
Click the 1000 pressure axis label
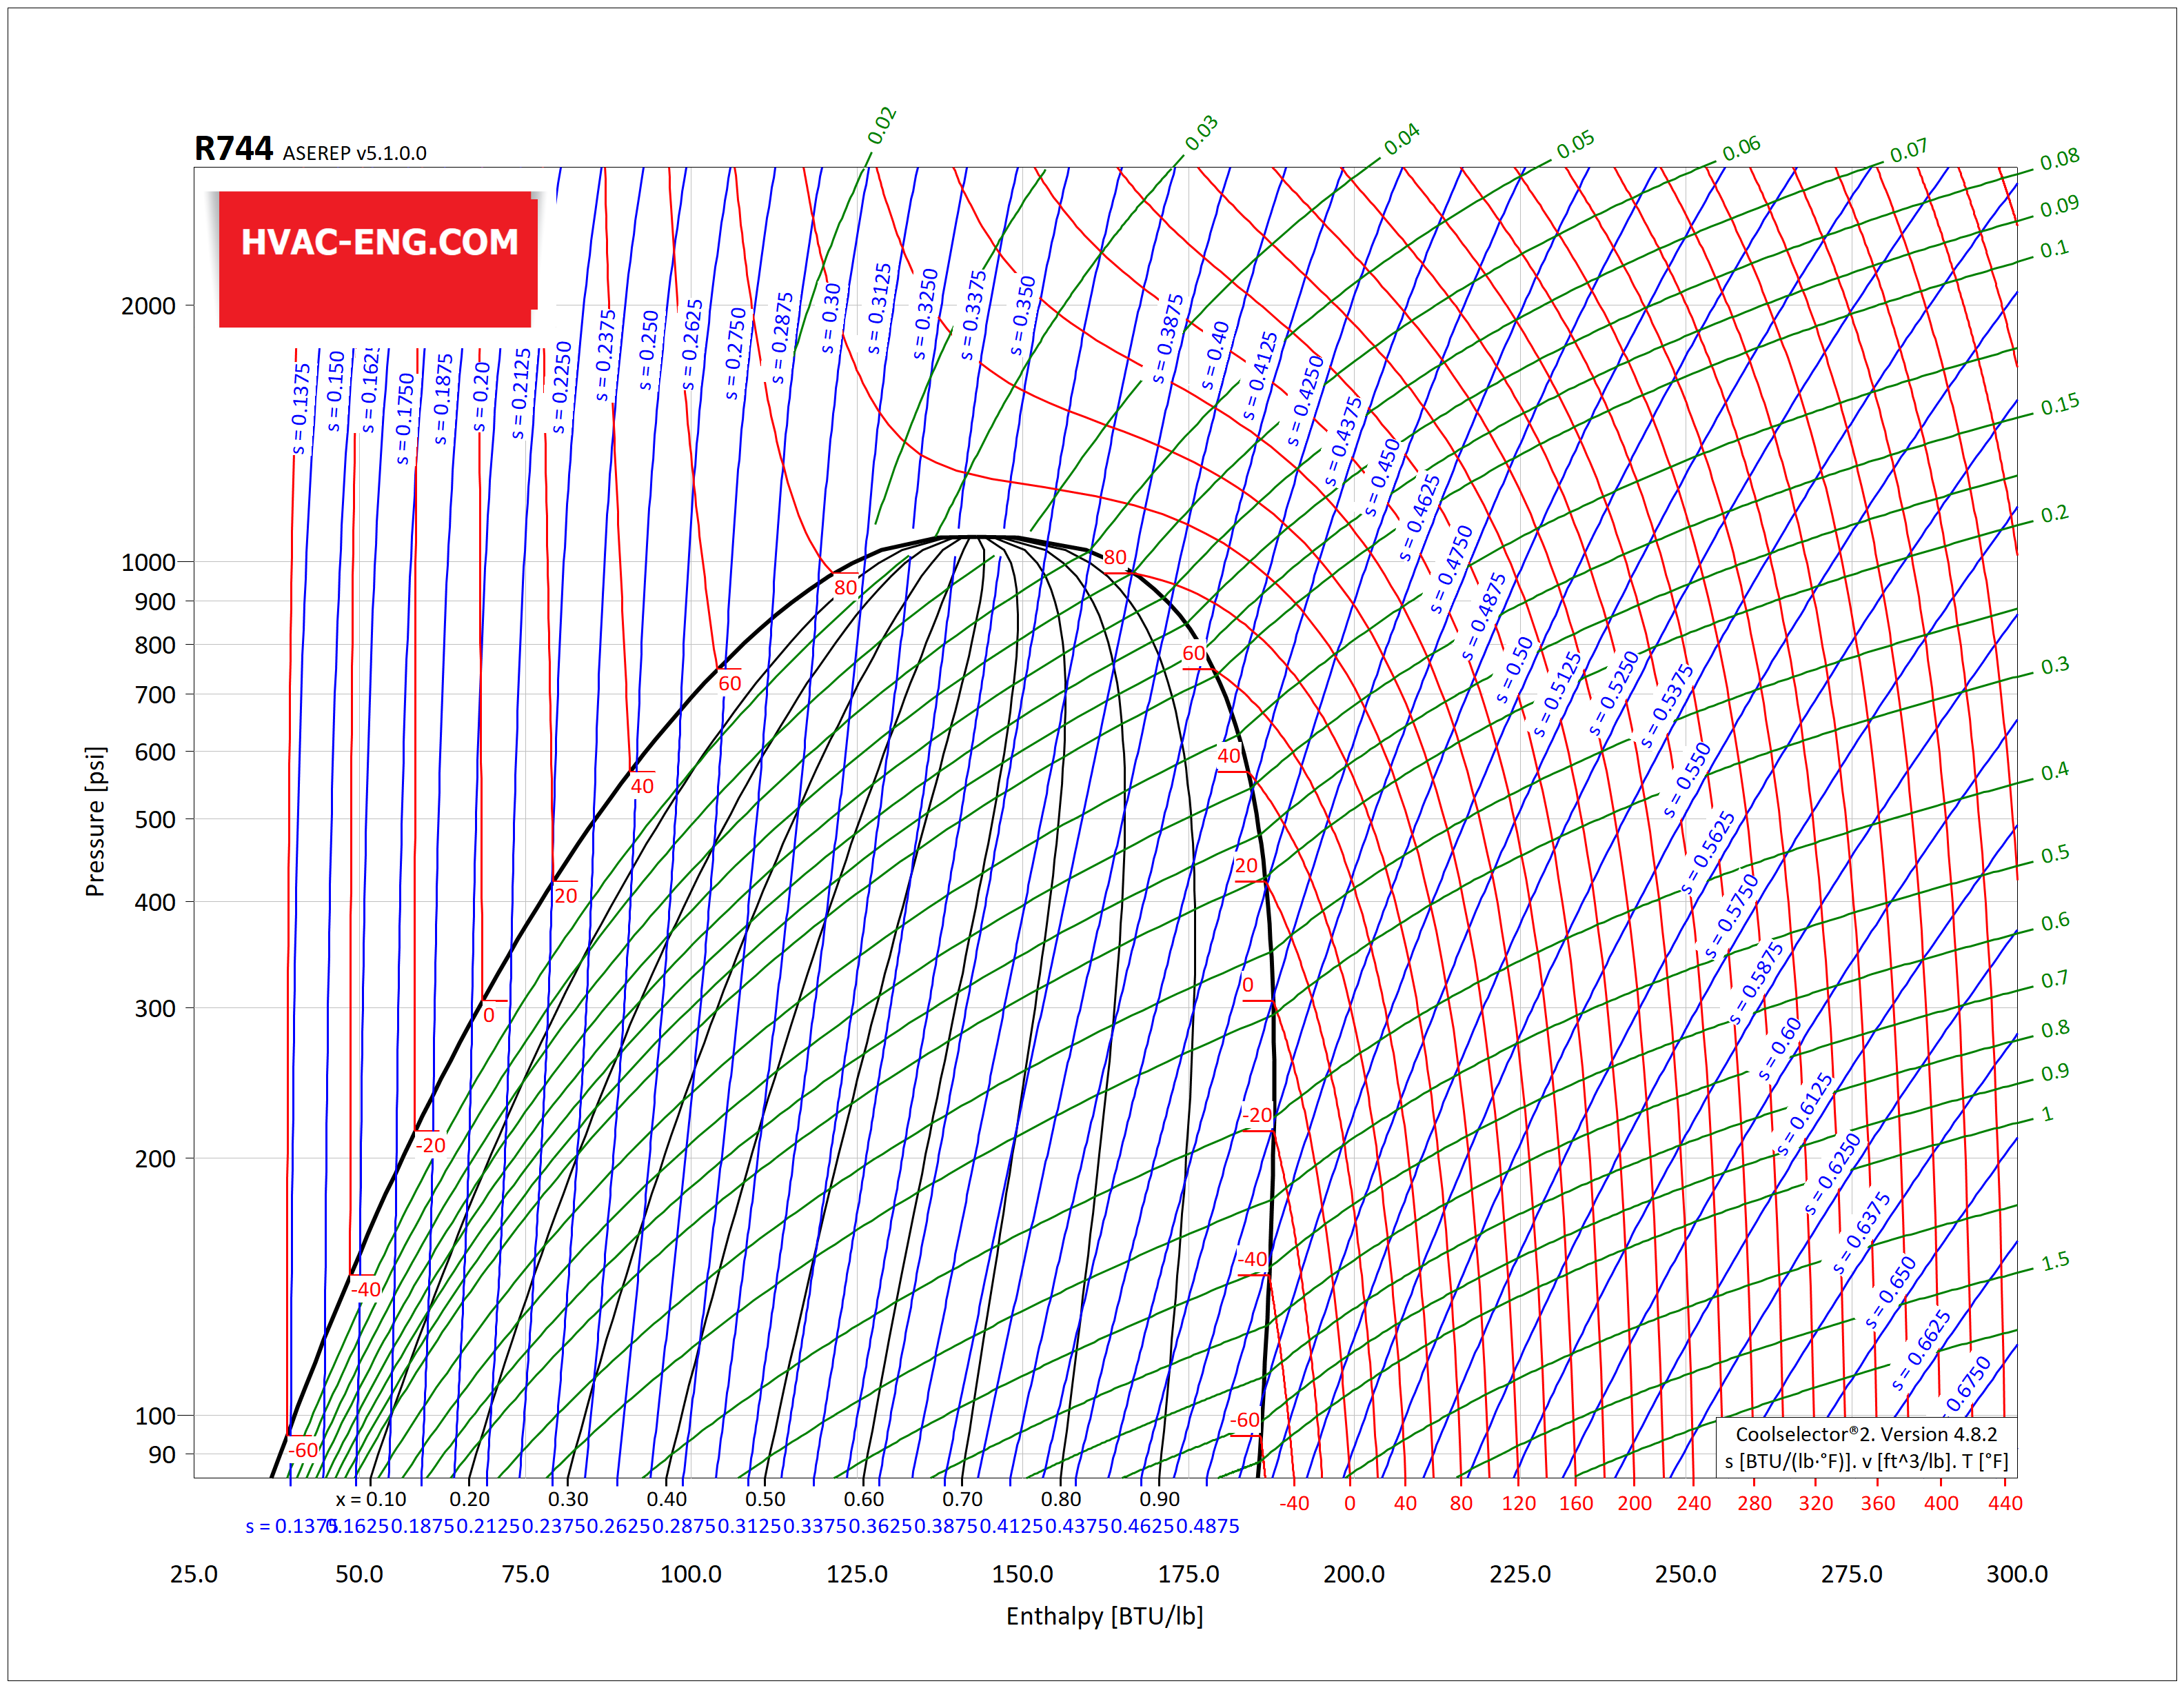pos(148,562)
